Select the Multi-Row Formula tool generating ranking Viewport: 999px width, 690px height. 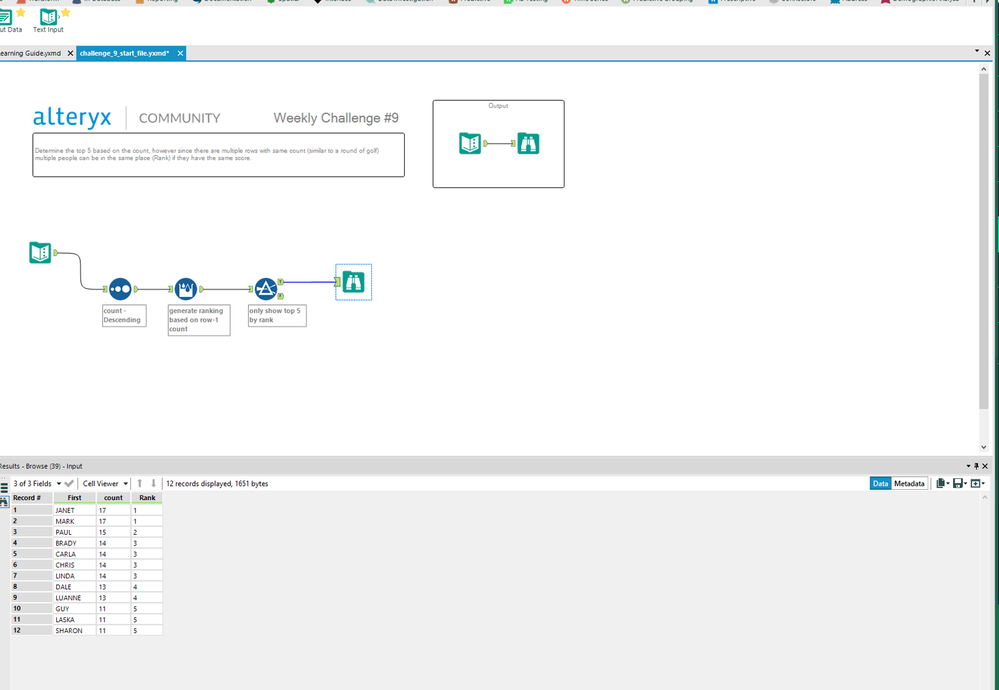click(x=185, y=289)
